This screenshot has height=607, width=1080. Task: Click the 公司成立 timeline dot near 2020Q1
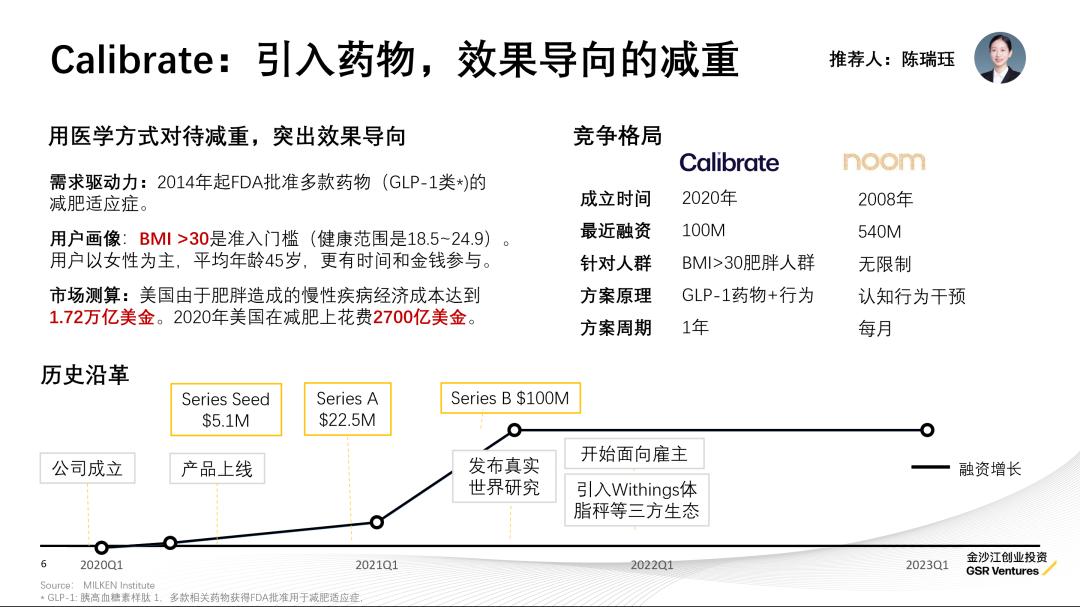click(x=100, y=547)
